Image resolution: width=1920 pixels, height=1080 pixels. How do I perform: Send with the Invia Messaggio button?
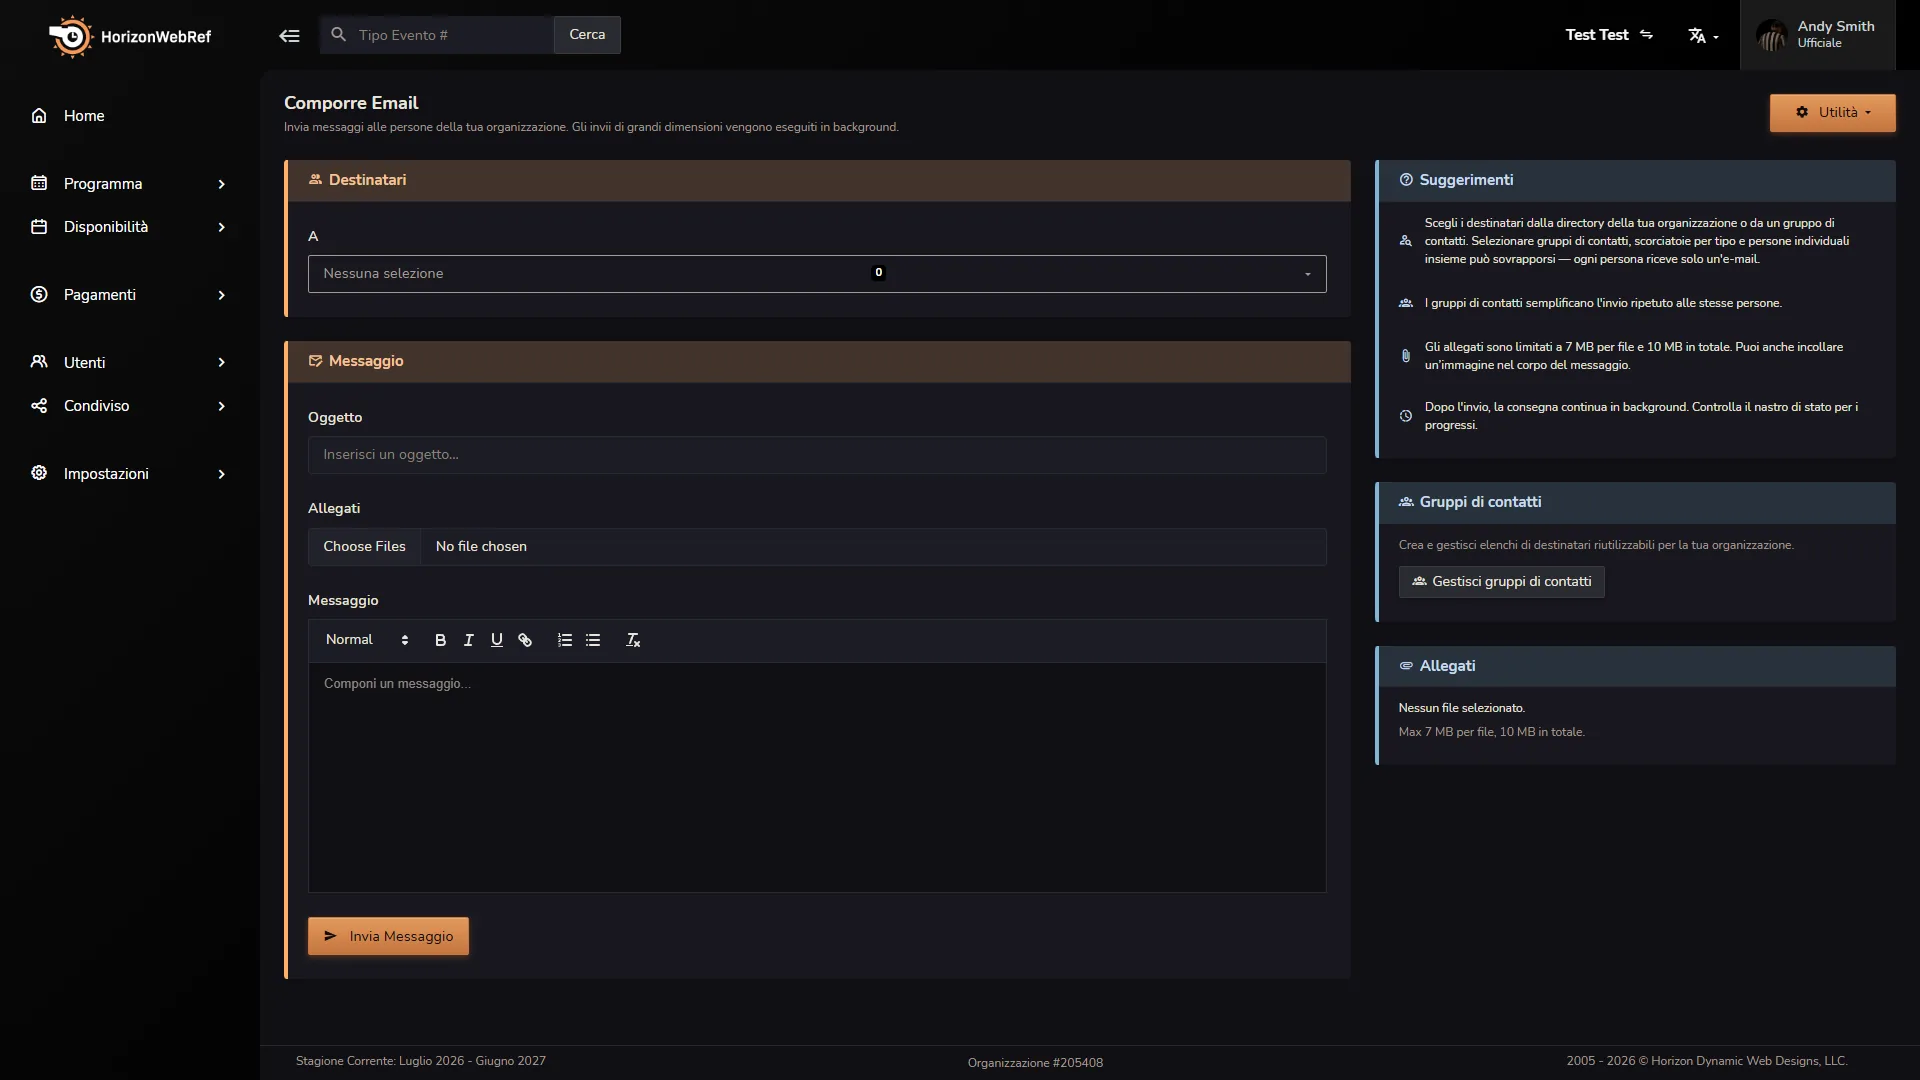click(x=388, y=936)
